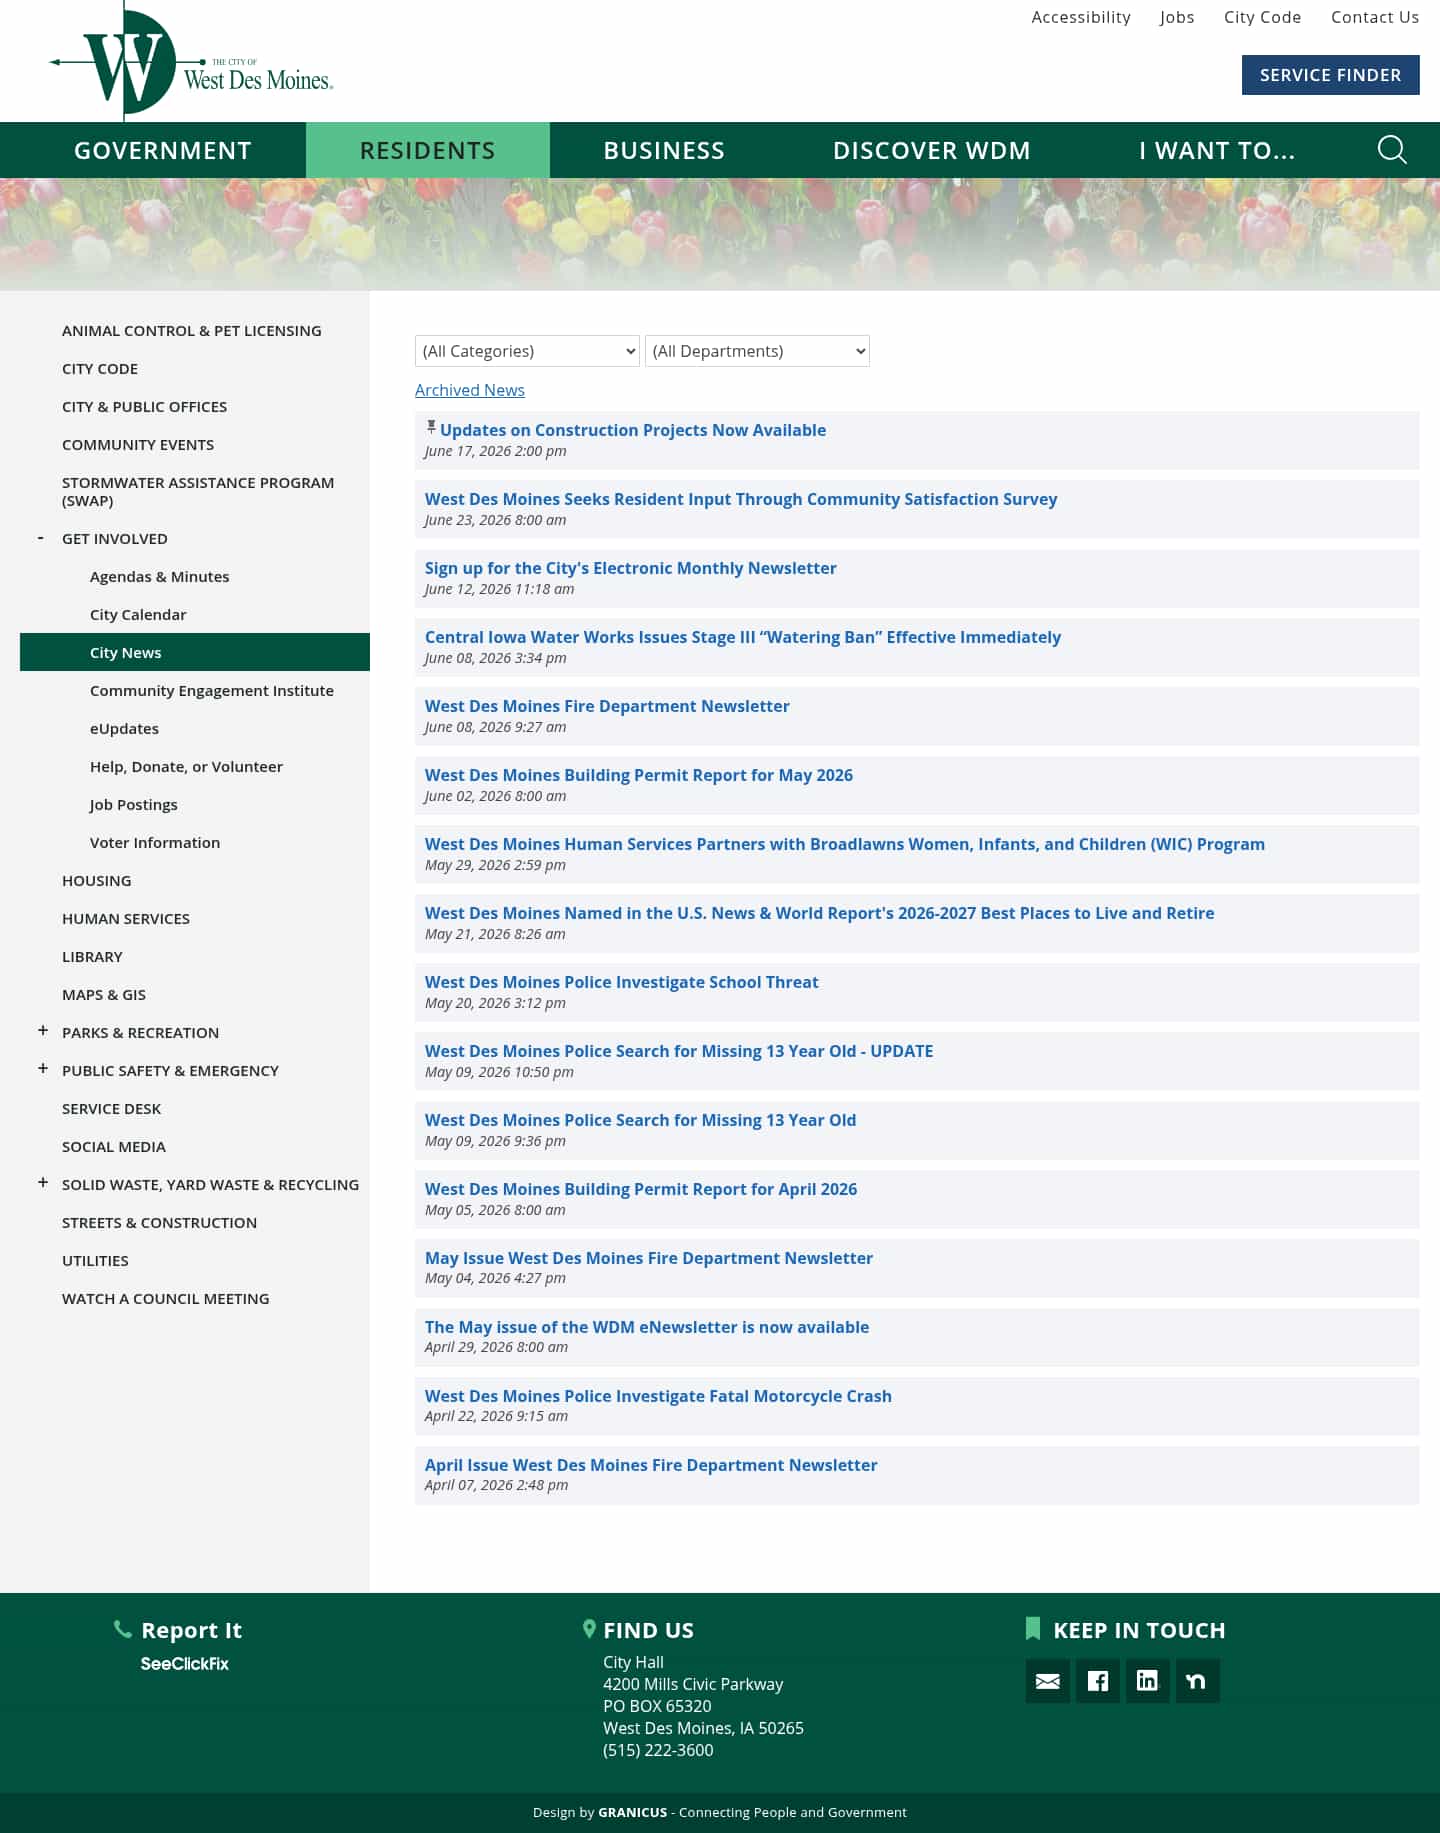Go to City & Public Offices

(144, 407)
